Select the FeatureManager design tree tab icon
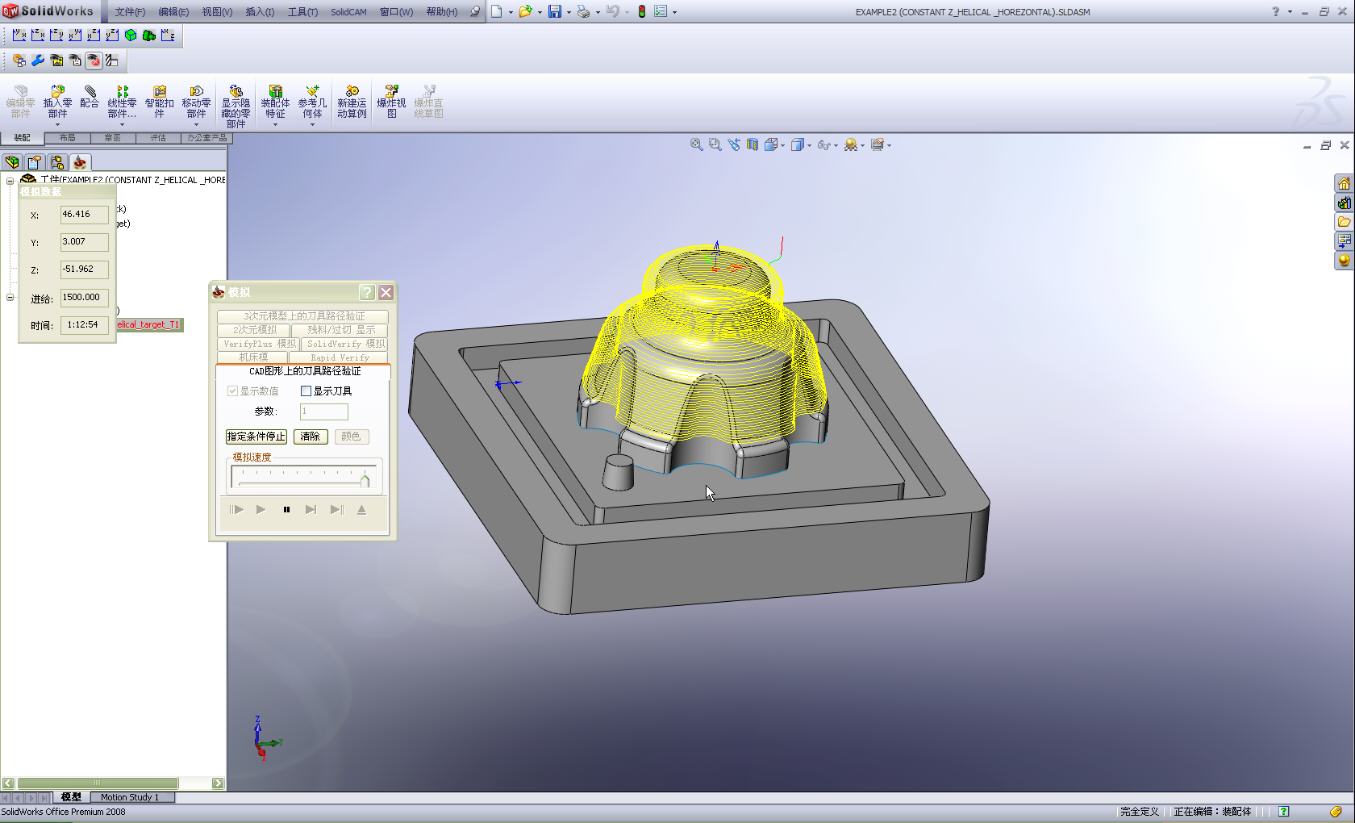Viewport: 1355px width, 823px height. point(12,162)
